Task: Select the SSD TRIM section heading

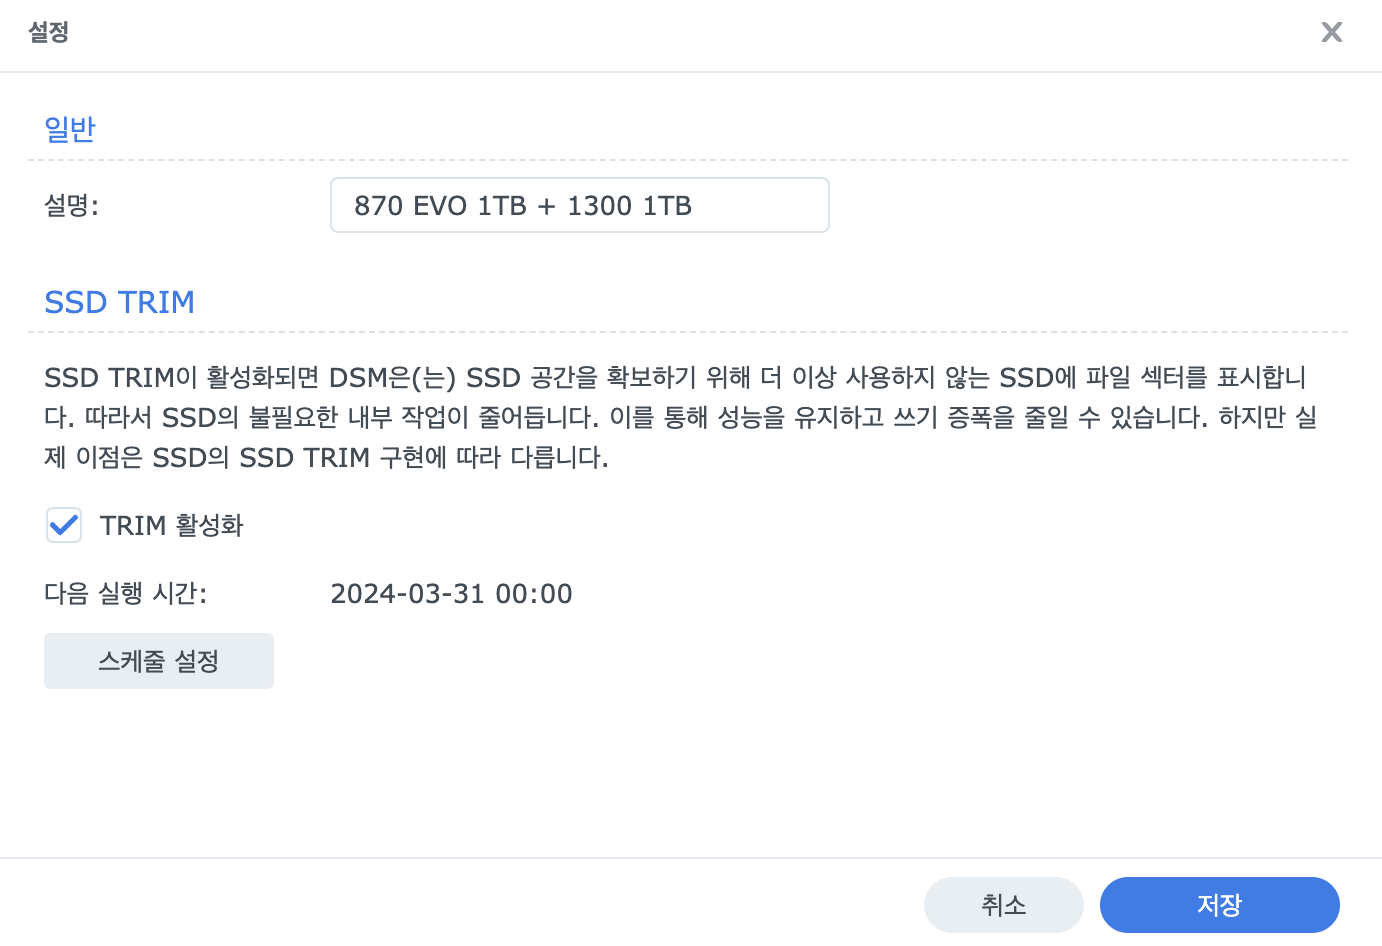Action: (x=119, y=302)
